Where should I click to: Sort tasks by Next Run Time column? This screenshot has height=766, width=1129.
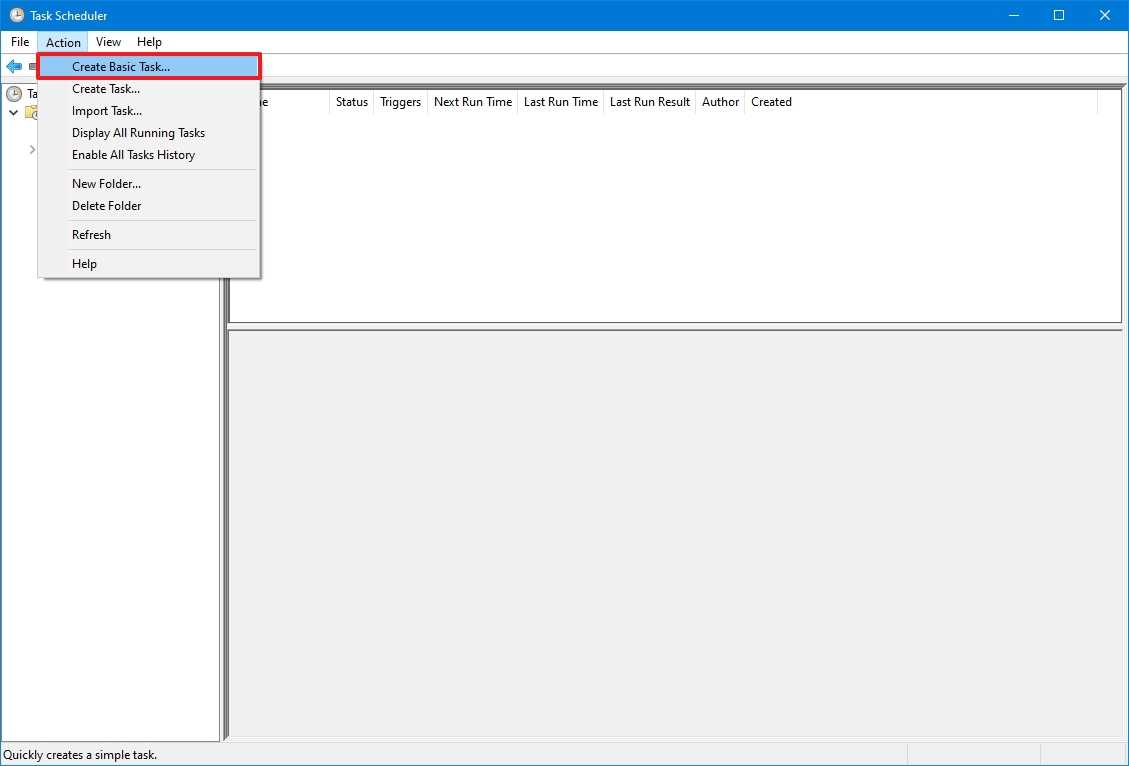pos(472,102)
